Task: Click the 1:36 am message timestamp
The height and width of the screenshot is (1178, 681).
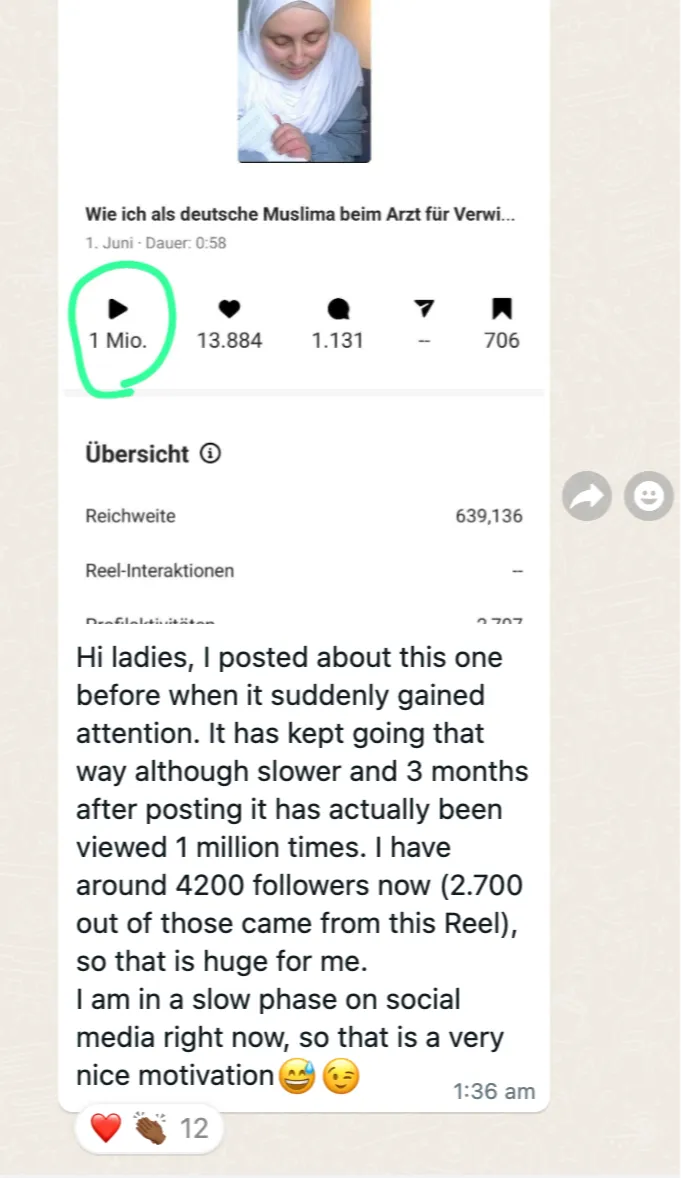Action: click(x=494, y=1092)
